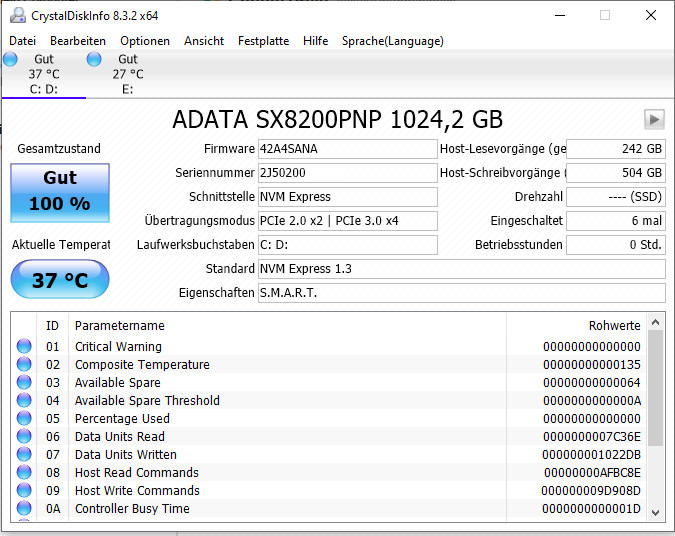Select the Data Units Read parameter name

click(120, 437)
